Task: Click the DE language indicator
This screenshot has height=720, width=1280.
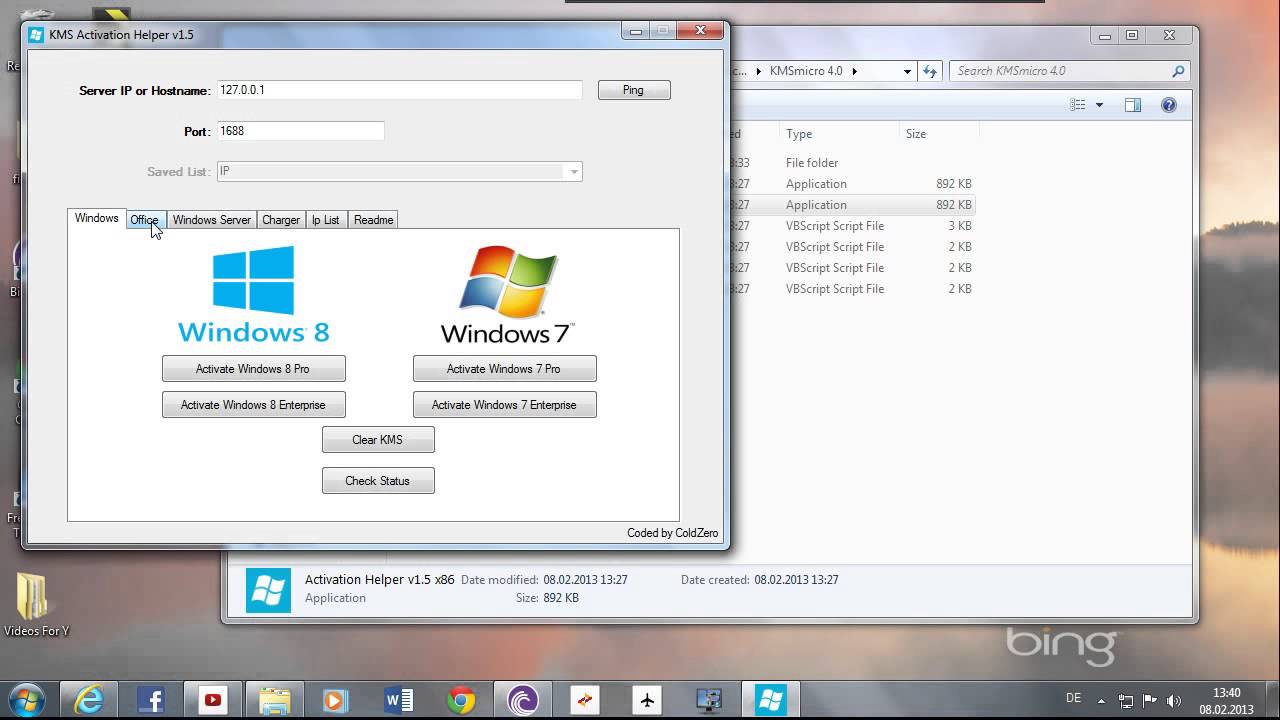Action: click(x=1074, y=698)
